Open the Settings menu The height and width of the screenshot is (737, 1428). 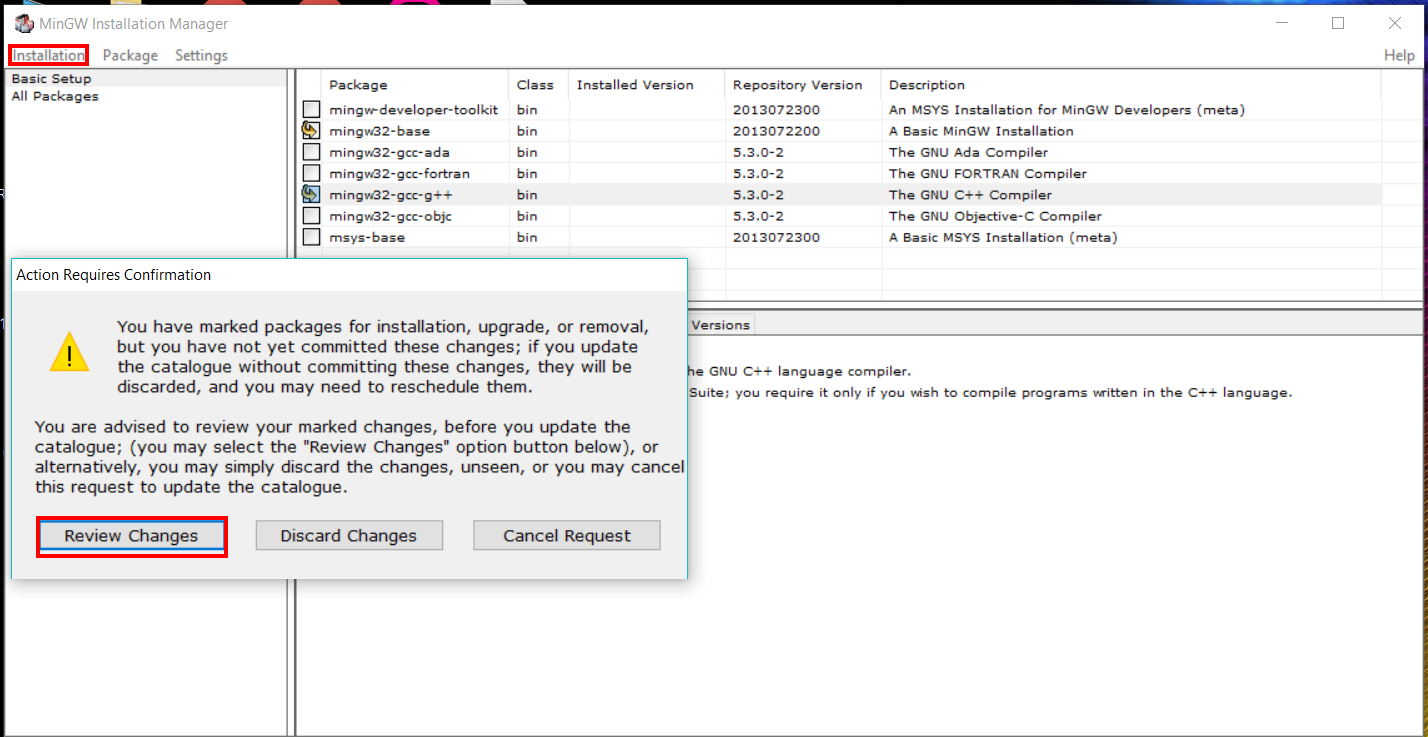coord(200,55)
